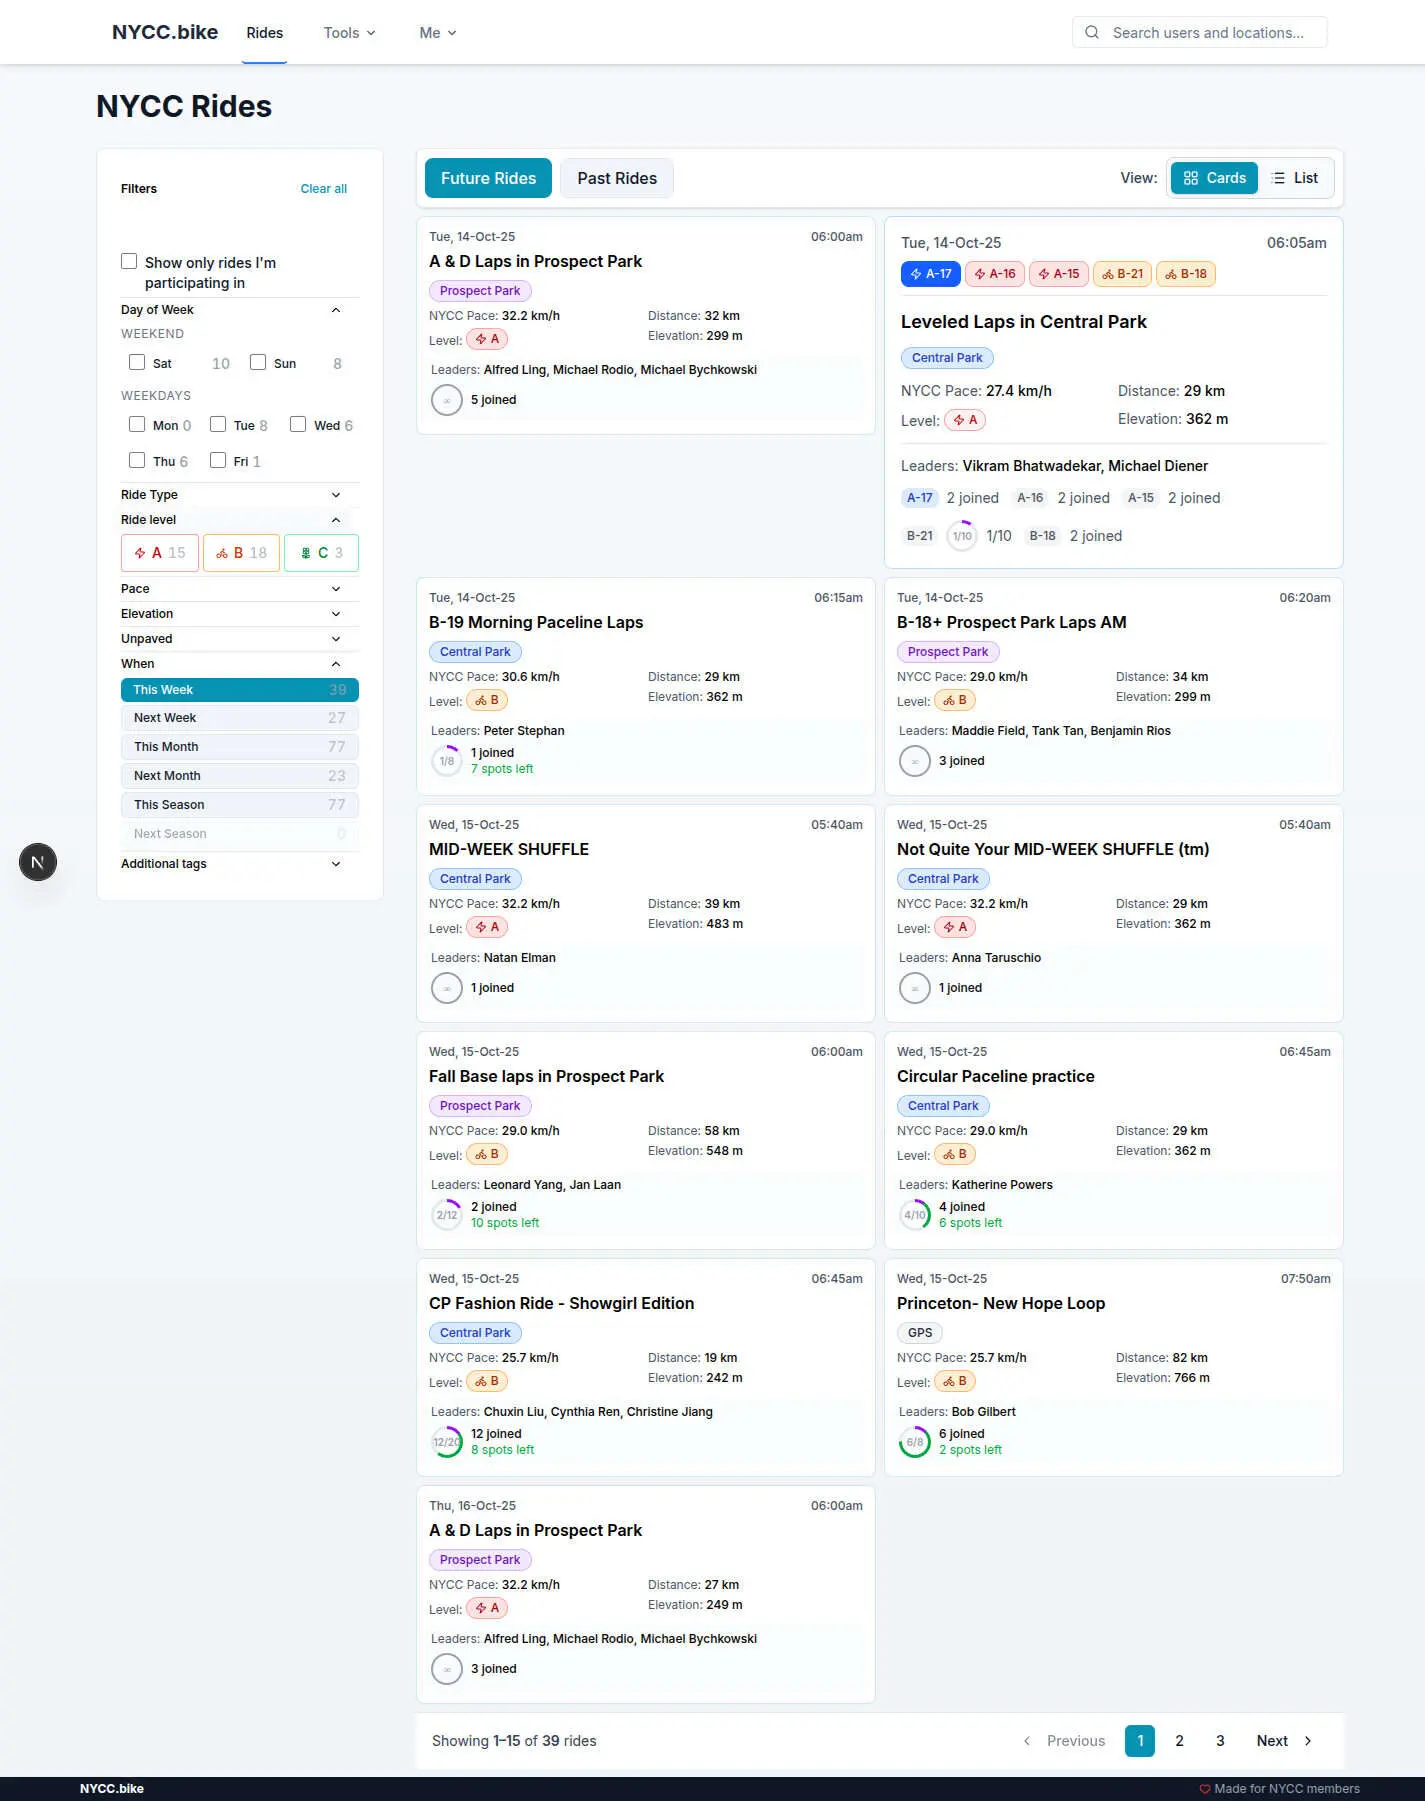Expand the Unpaved filter

pyautogui.click(x=239, y=639)
